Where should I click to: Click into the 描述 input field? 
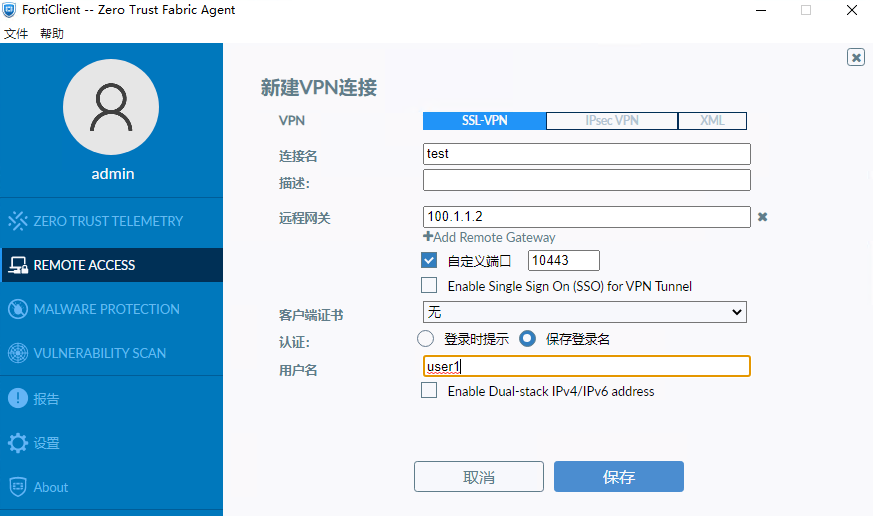tap(586, 180)
